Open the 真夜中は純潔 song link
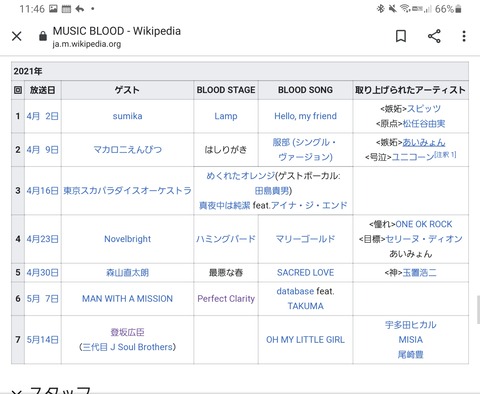Viewport: 480px width, 394px height. tap(224, 205)
